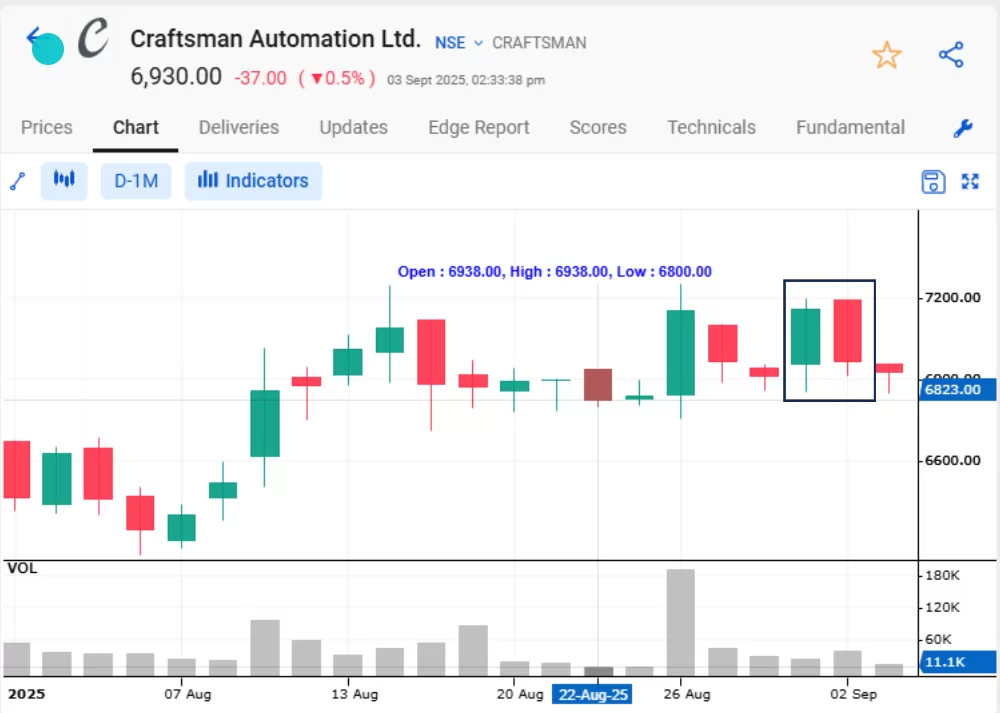Click the 6,930.00 current price
Viewport: 1000px width, 713px height.
[x=176, y=77]
